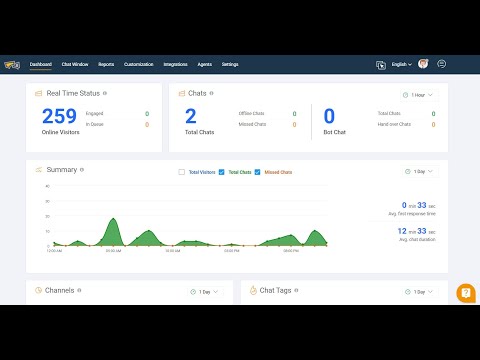Click the Avg. first response time value
The image size is (480, 360).
pos(418,205)
